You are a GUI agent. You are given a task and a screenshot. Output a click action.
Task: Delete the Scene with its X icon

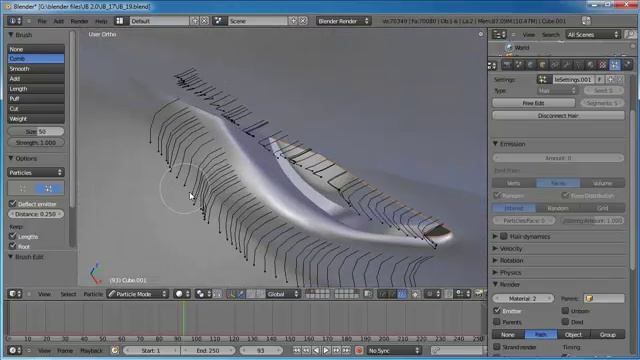coord(303,21)
